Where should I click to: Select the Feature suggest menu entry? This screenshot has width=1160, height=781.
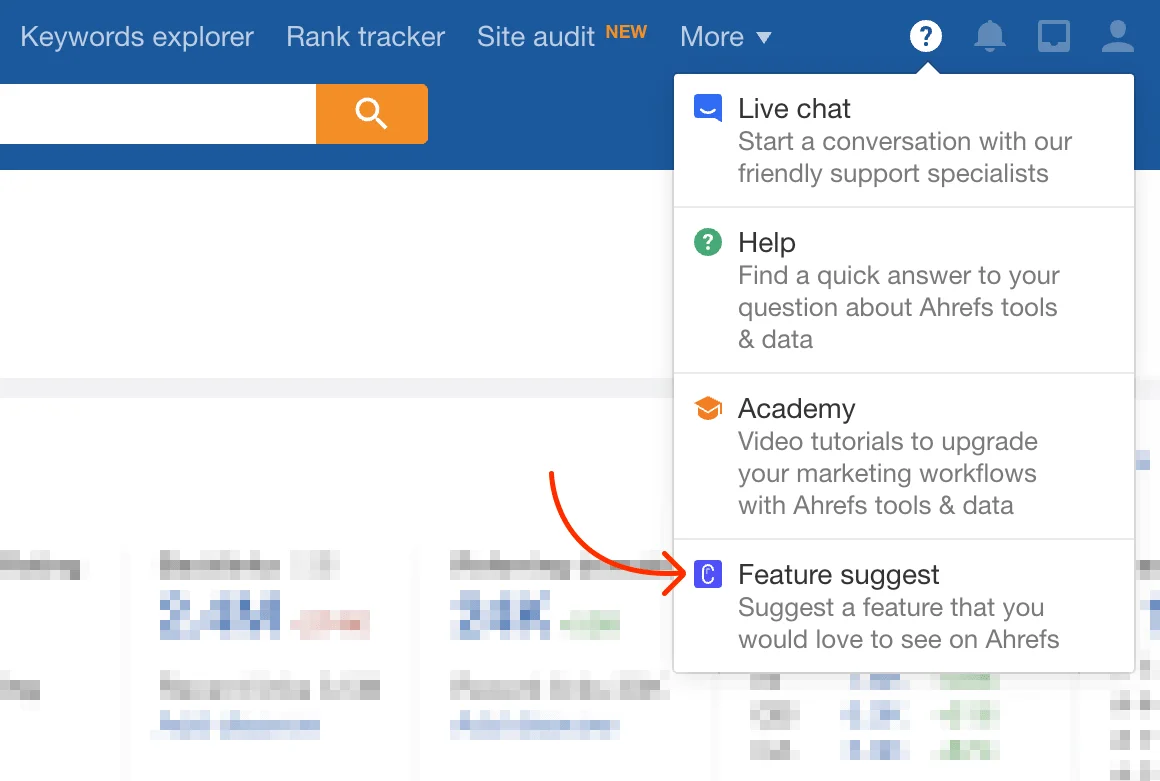tap(838, 574)
